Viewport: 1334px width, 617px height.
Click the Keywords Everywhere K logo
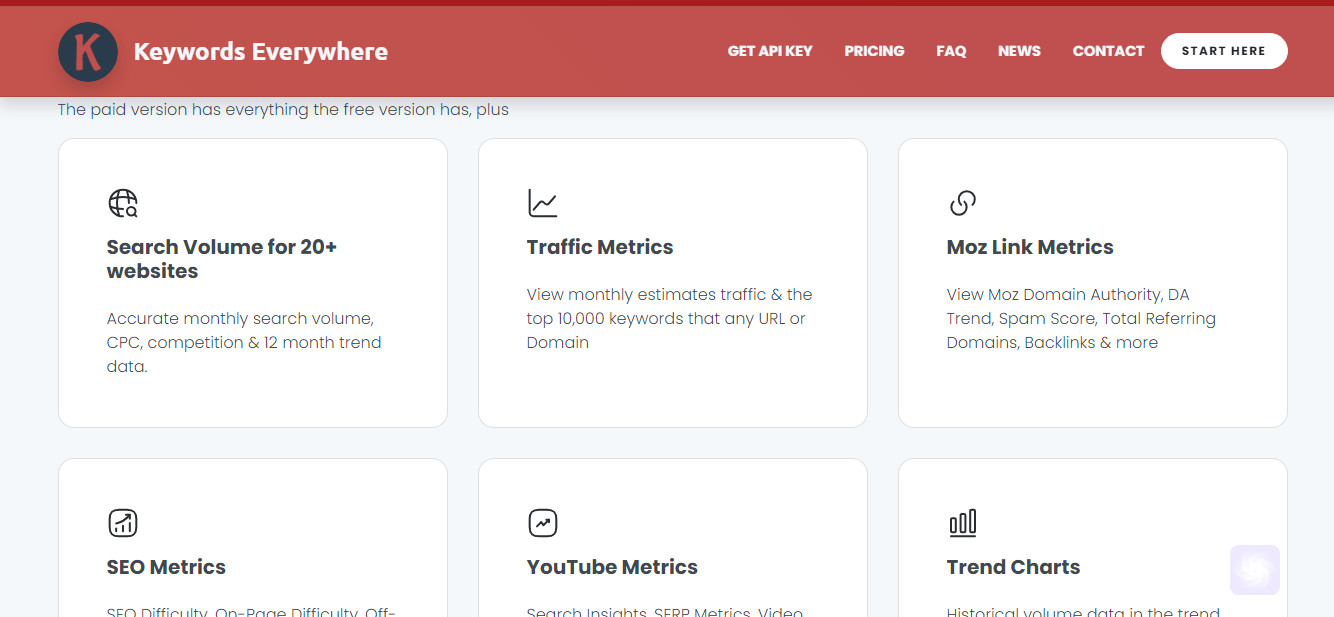coord(88,51)
